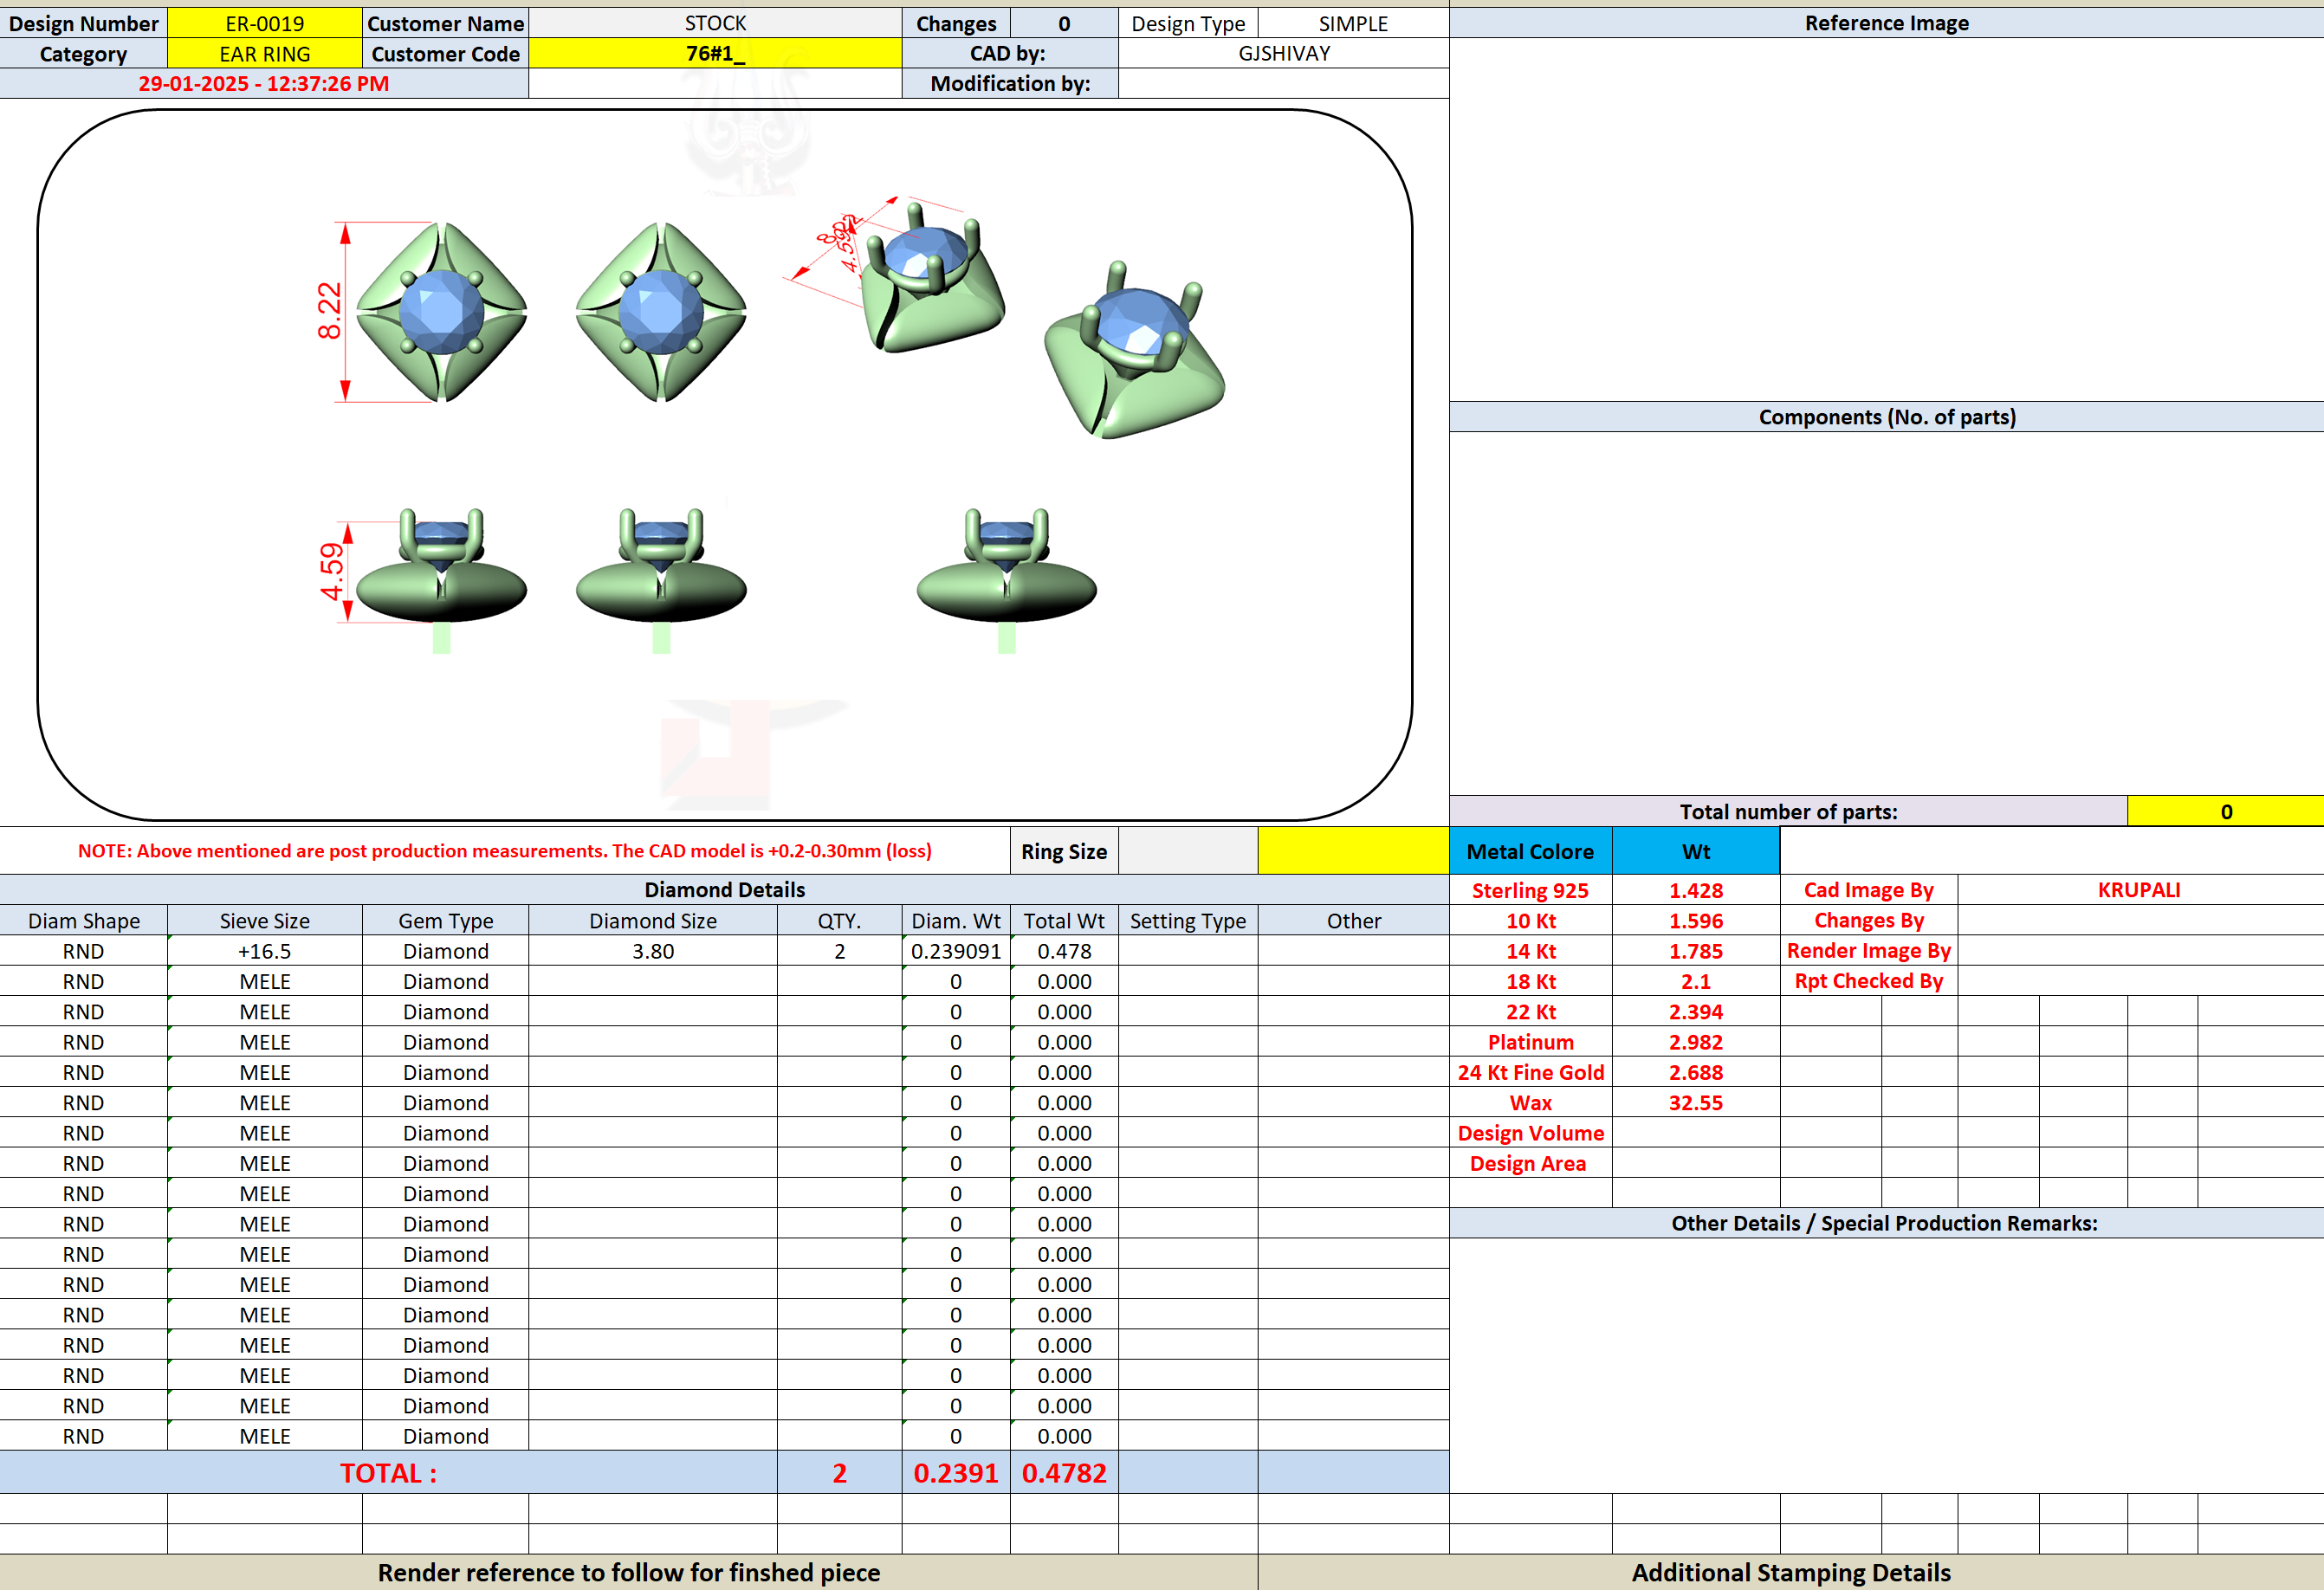Select the ER-0019 design number cell
The width and height of the screenshot is (2324, 1590).
[264, 23]
